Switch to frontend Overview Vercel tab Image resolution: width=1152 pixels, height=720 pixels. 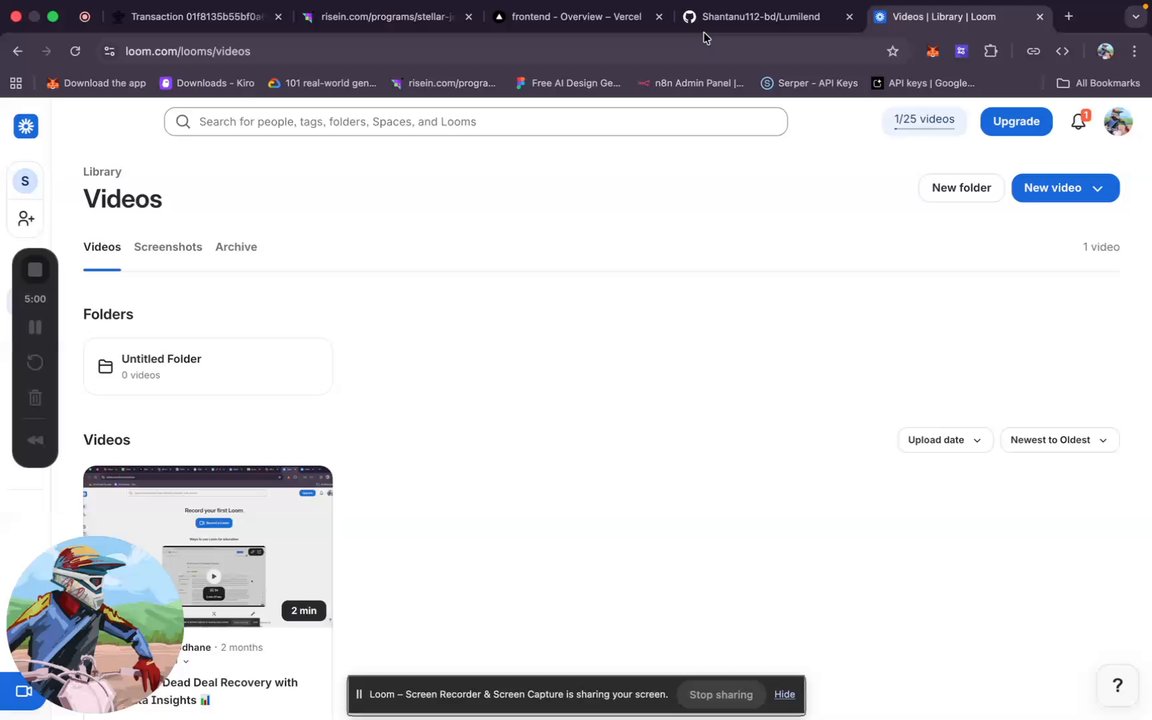(x=577, y=16)
